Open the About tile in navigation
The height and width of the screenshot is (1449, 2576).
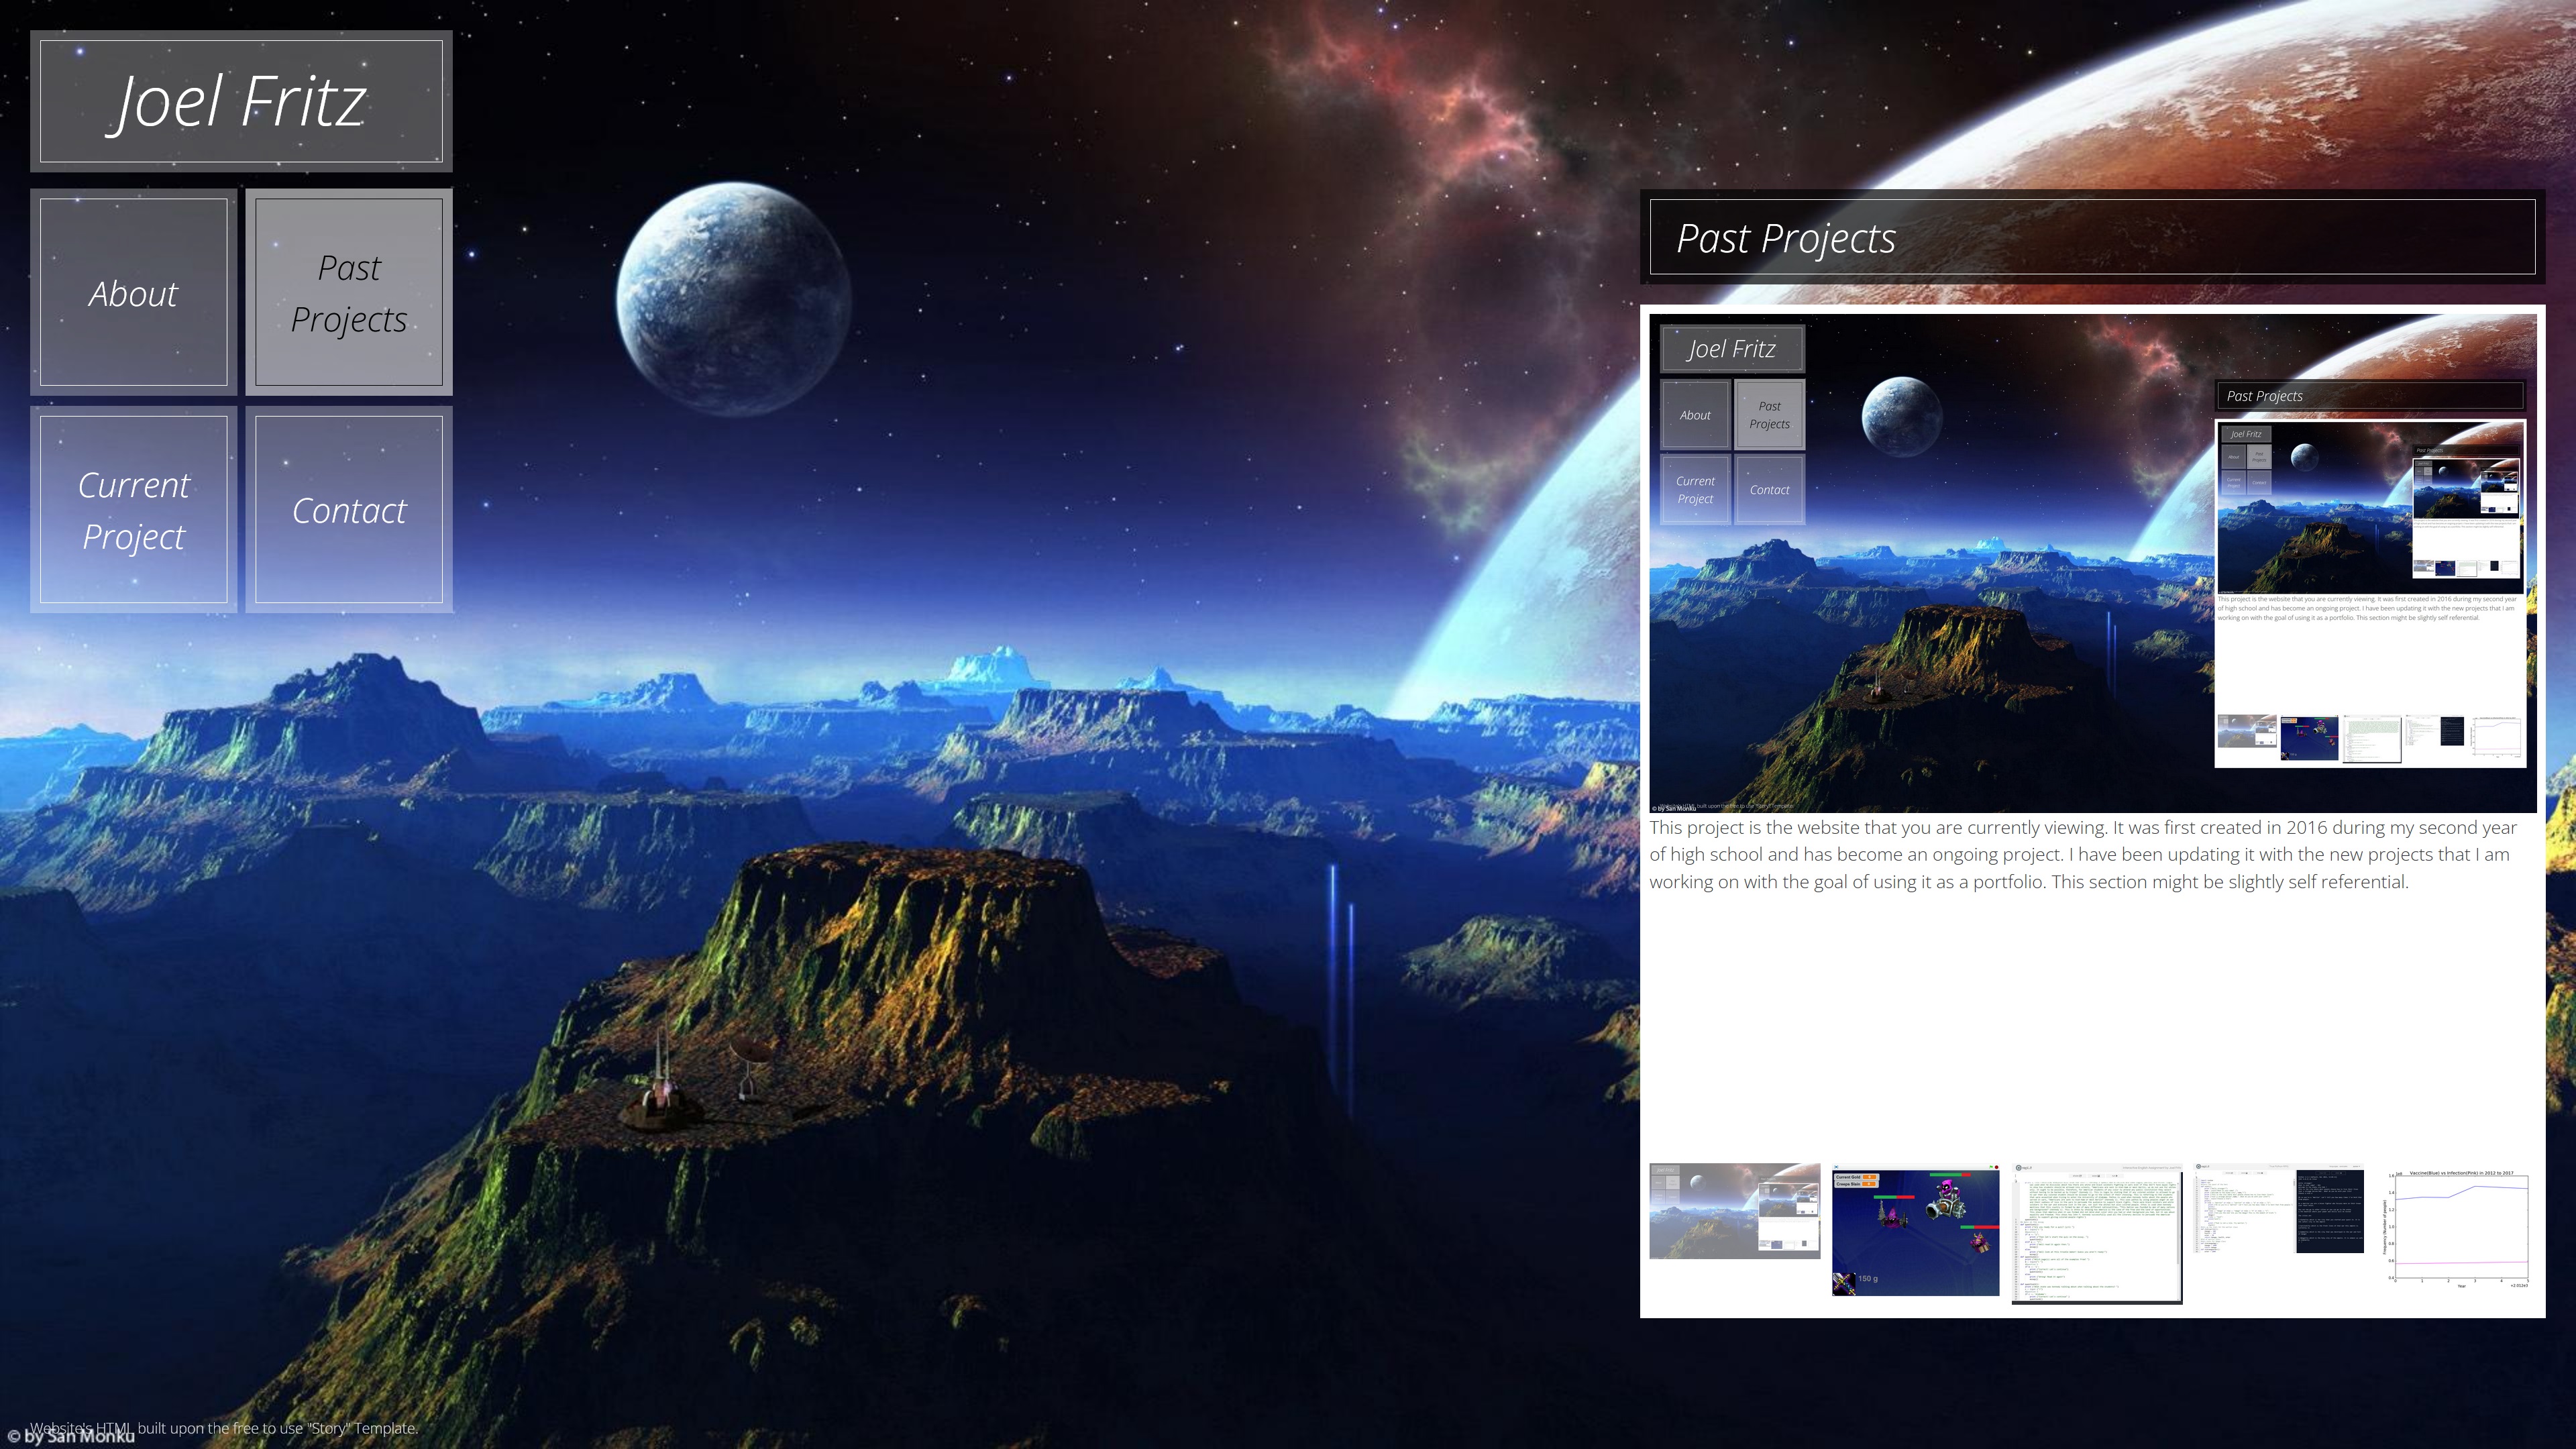point(133,292)
